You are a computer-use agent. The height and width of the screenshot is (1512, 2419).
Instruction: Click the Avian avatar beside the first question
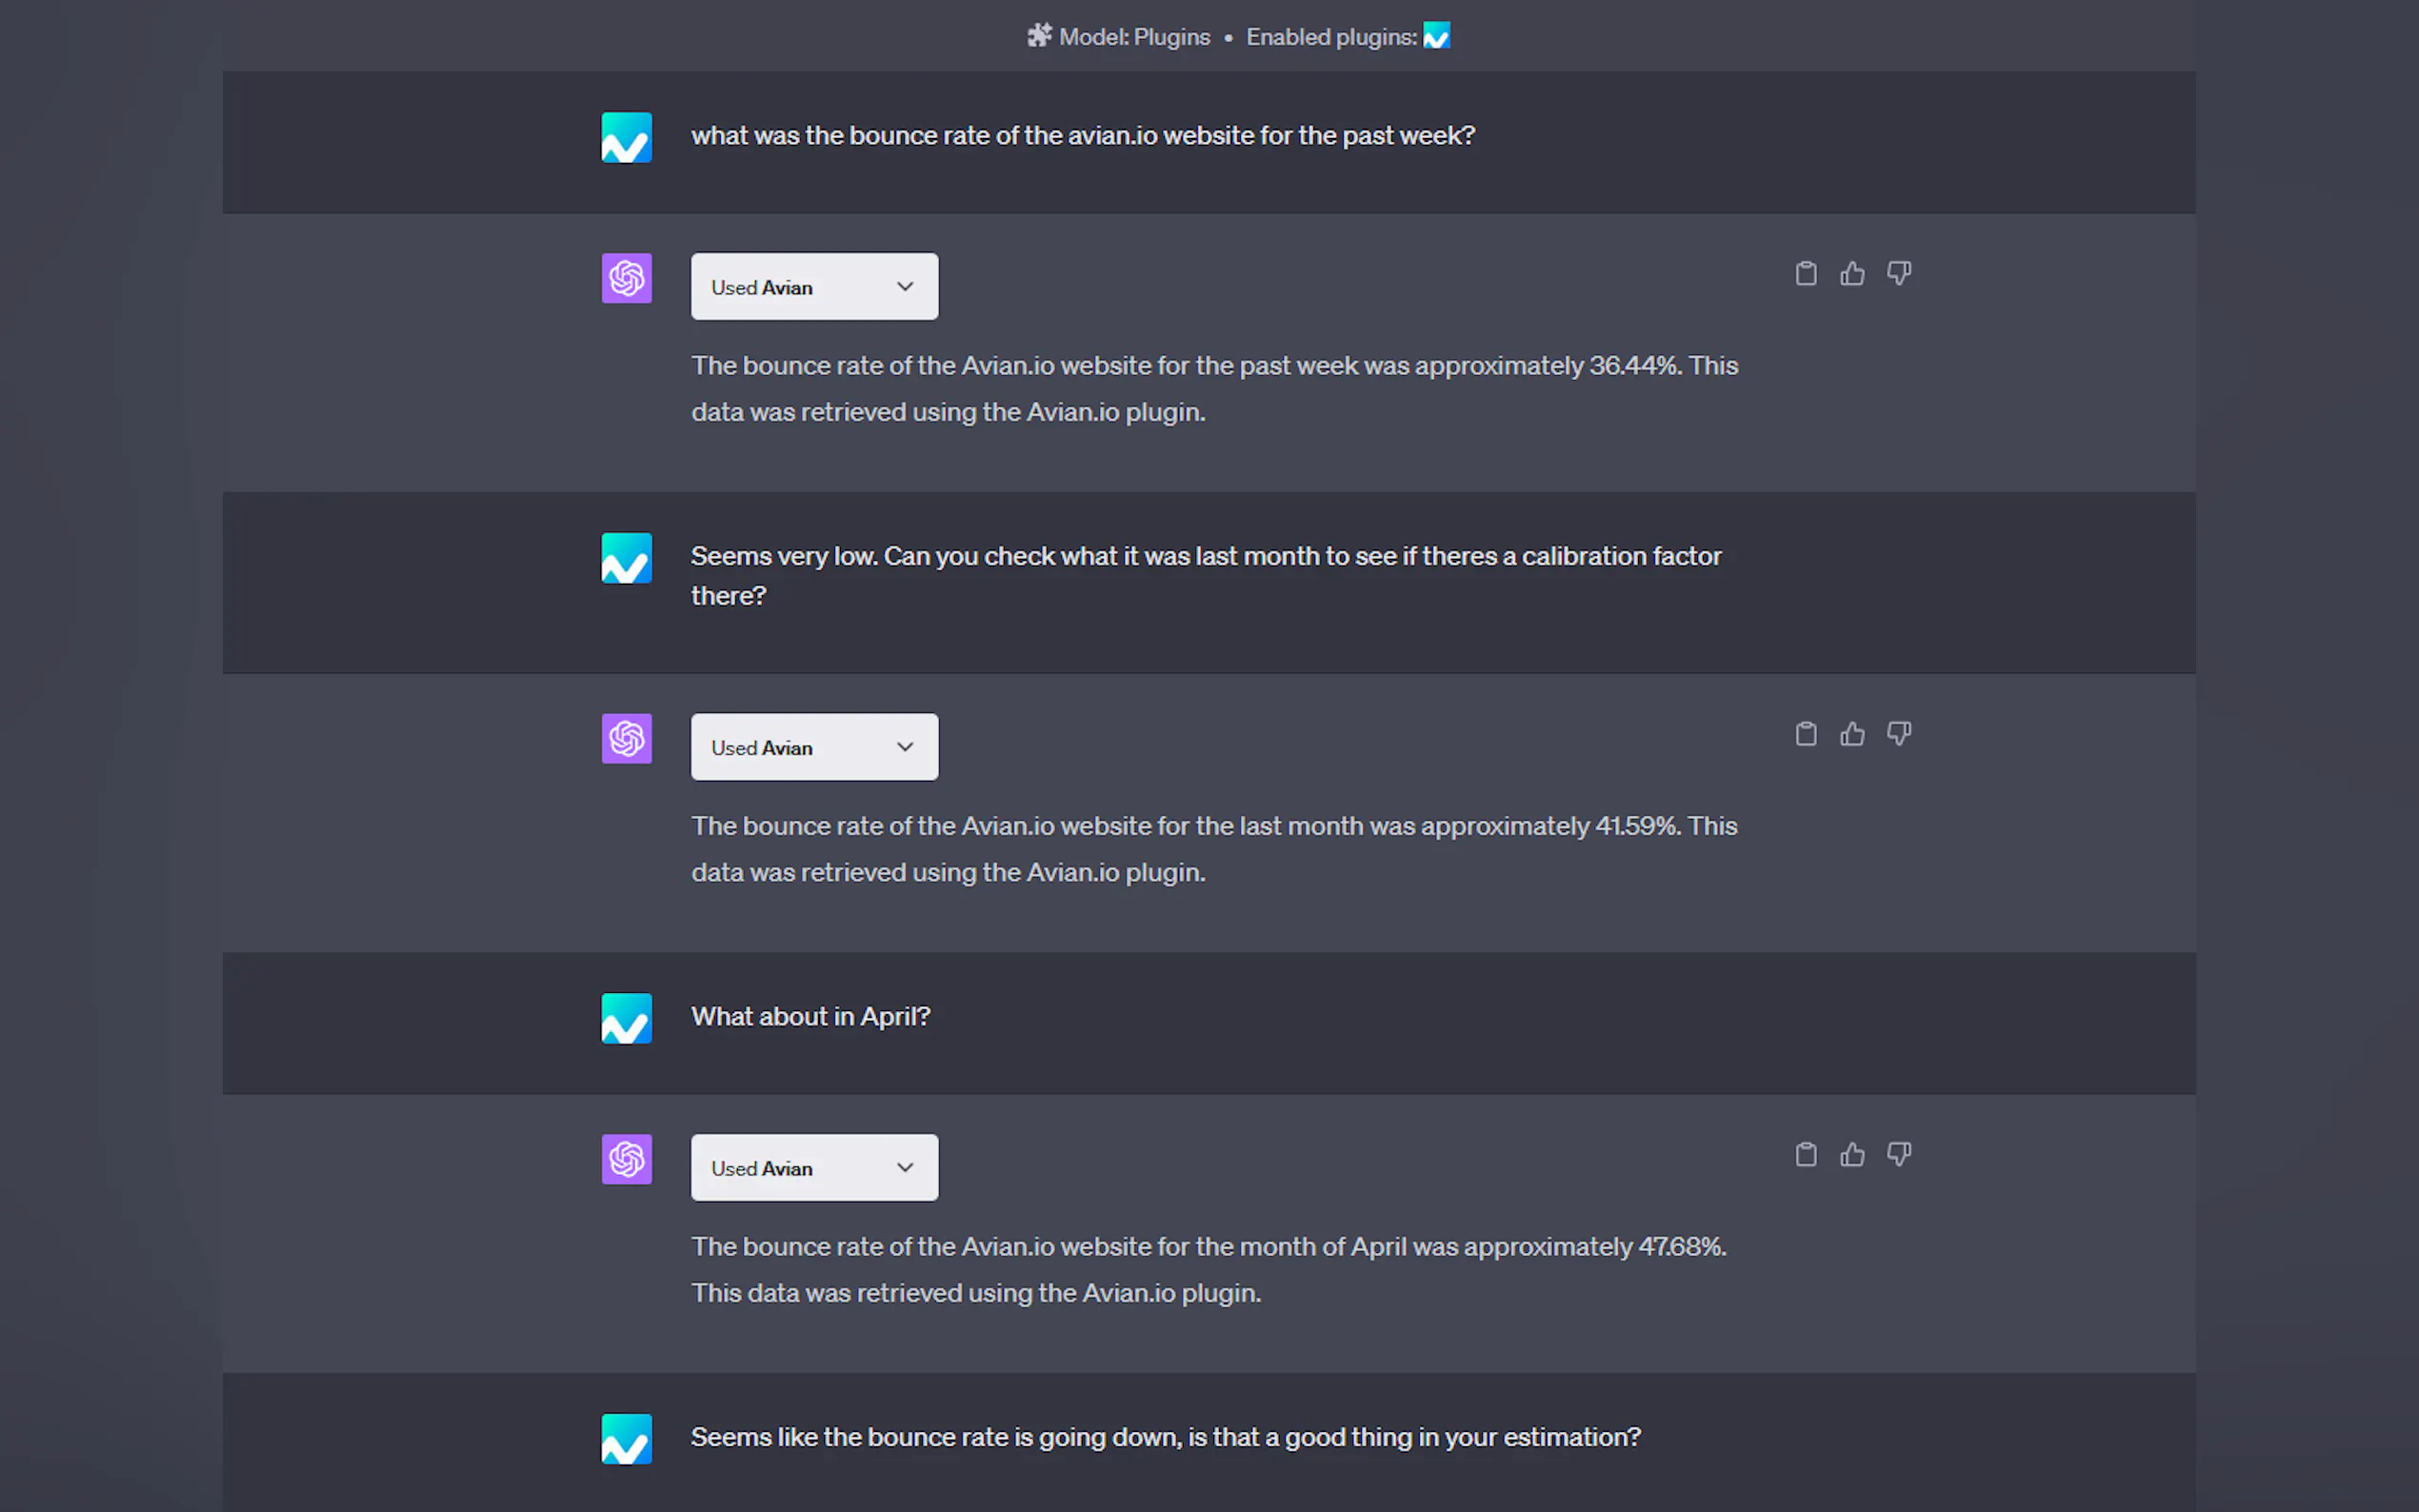[x=626, y=137]
